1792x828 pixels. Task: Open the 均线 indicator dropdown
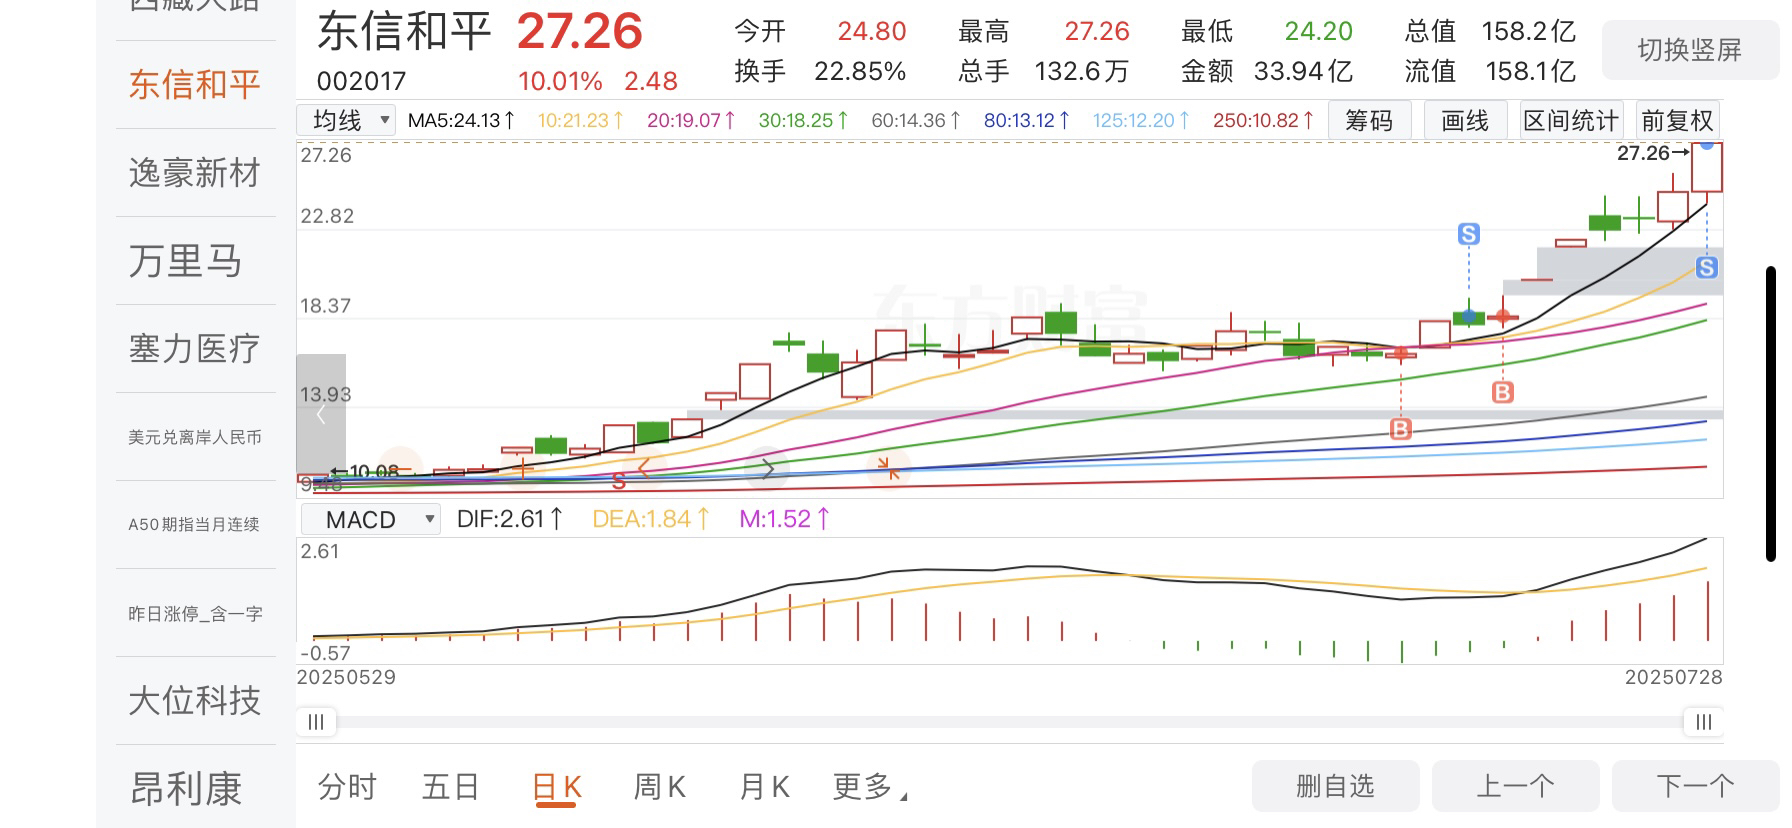[x=347, y=121]
